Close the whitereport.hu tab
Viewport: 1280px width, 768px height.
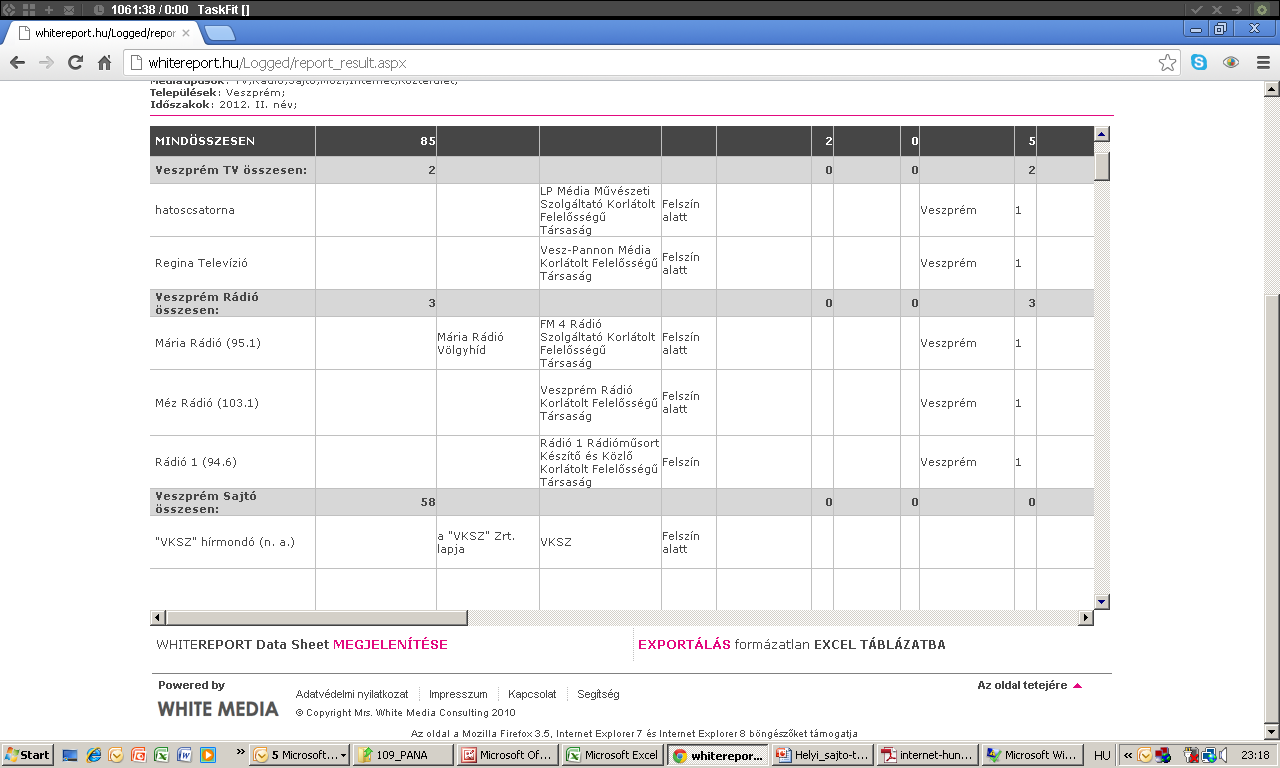pyautogui.click(x=186, y=33)
